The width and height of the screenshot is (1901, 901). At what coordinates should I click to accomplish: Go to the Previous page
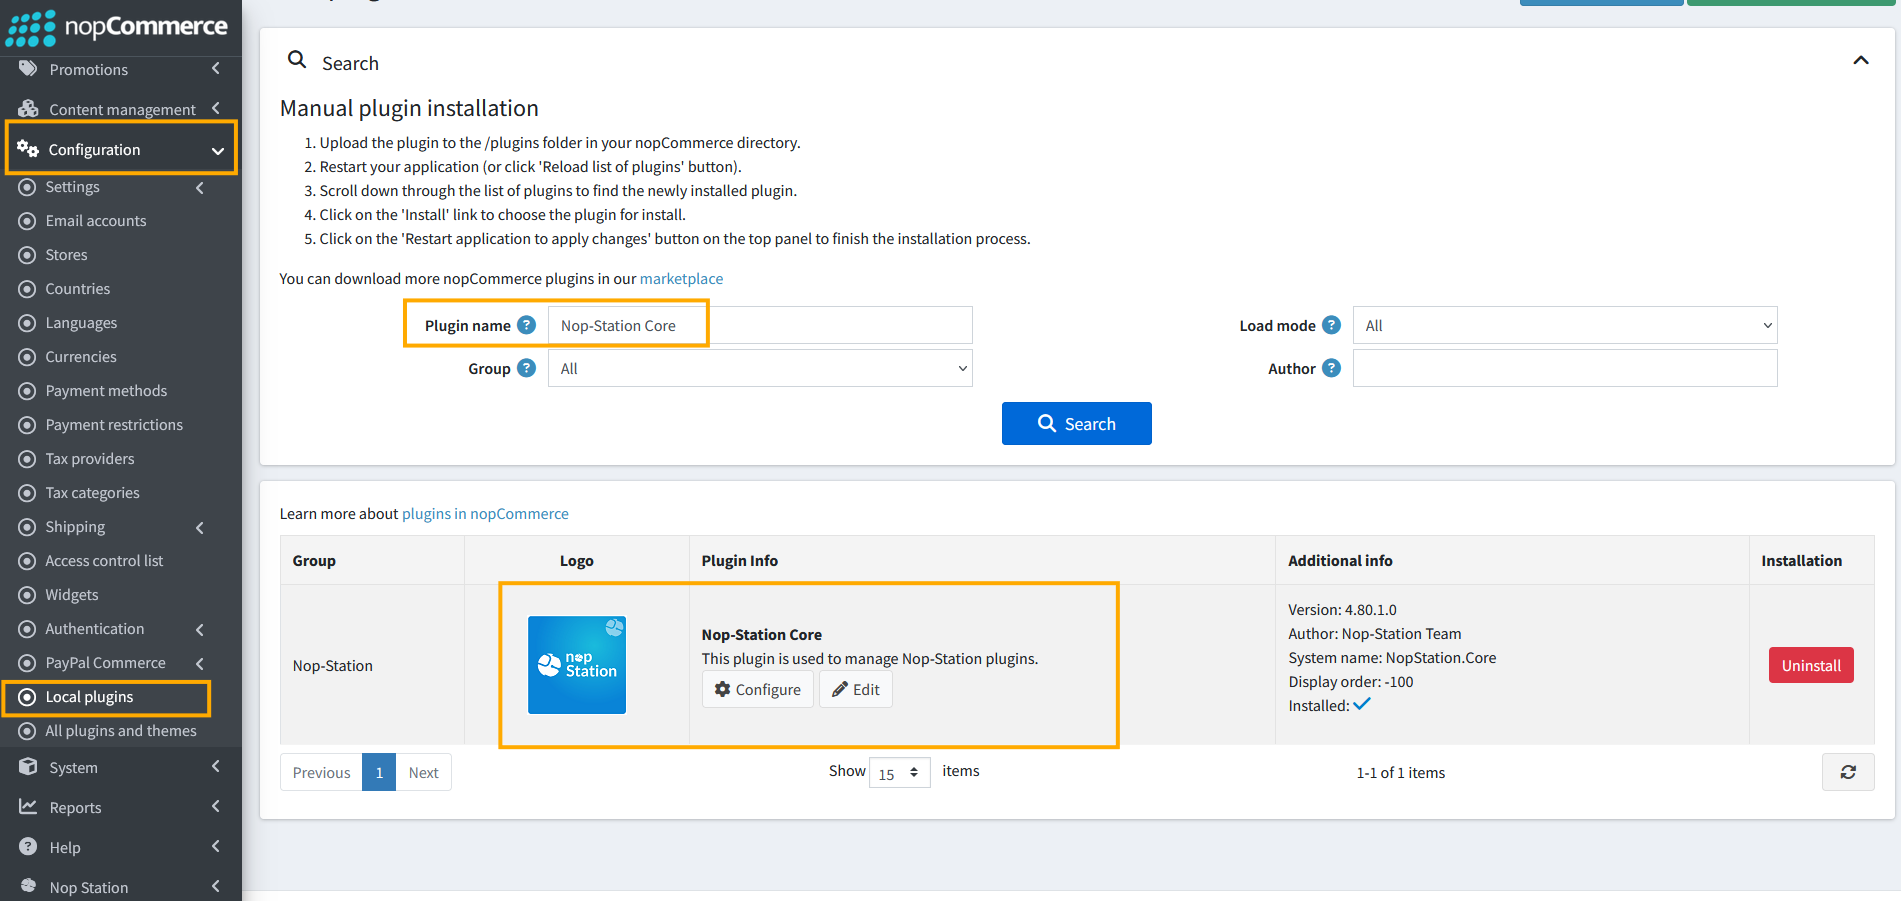click(x=321, y=772)
